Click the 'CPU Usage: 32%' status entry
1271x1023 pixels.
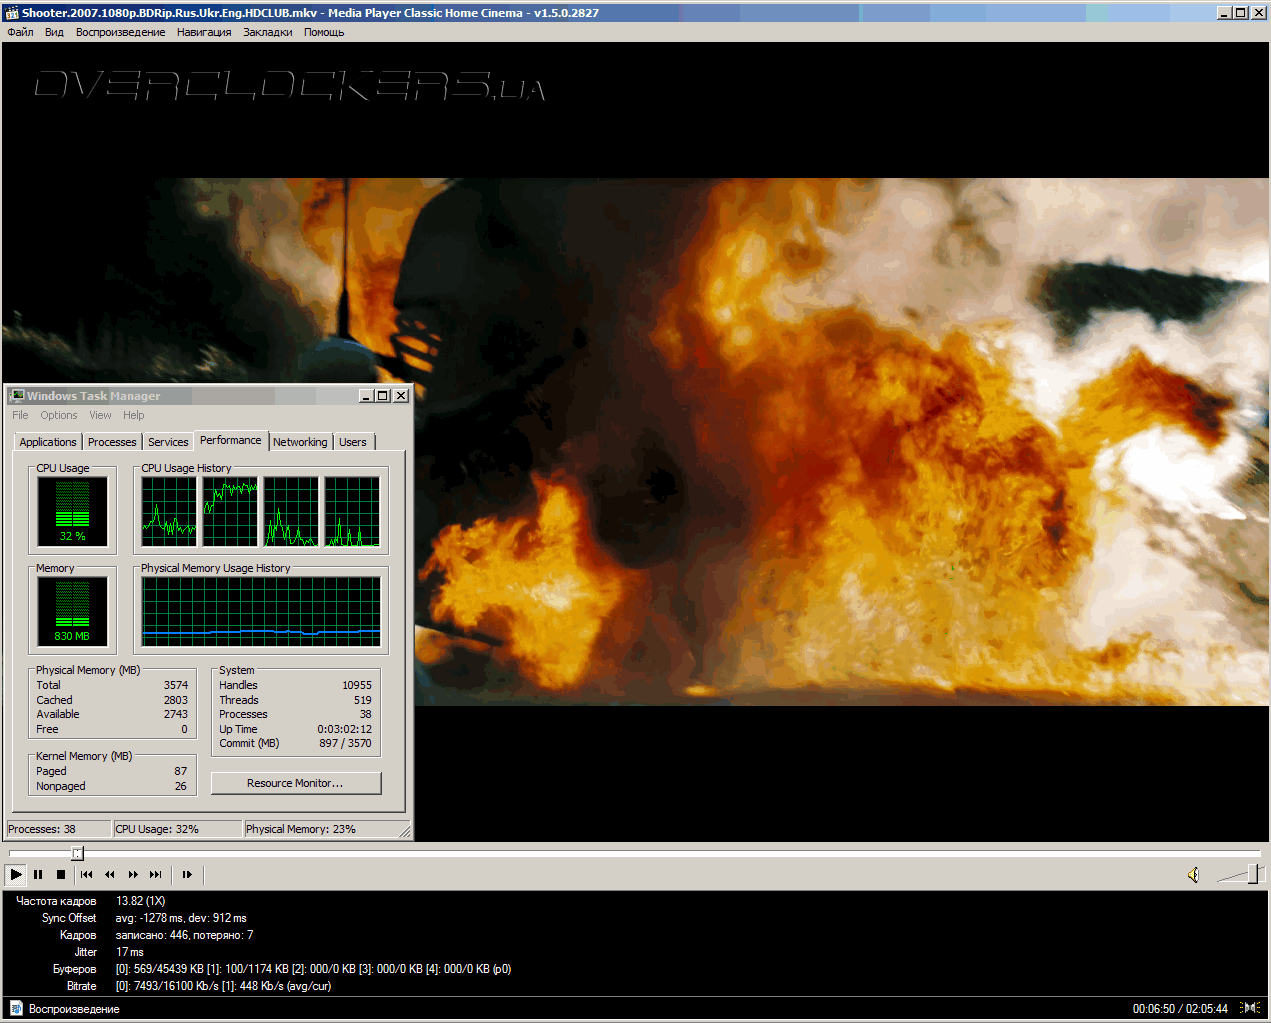(177, 829)
